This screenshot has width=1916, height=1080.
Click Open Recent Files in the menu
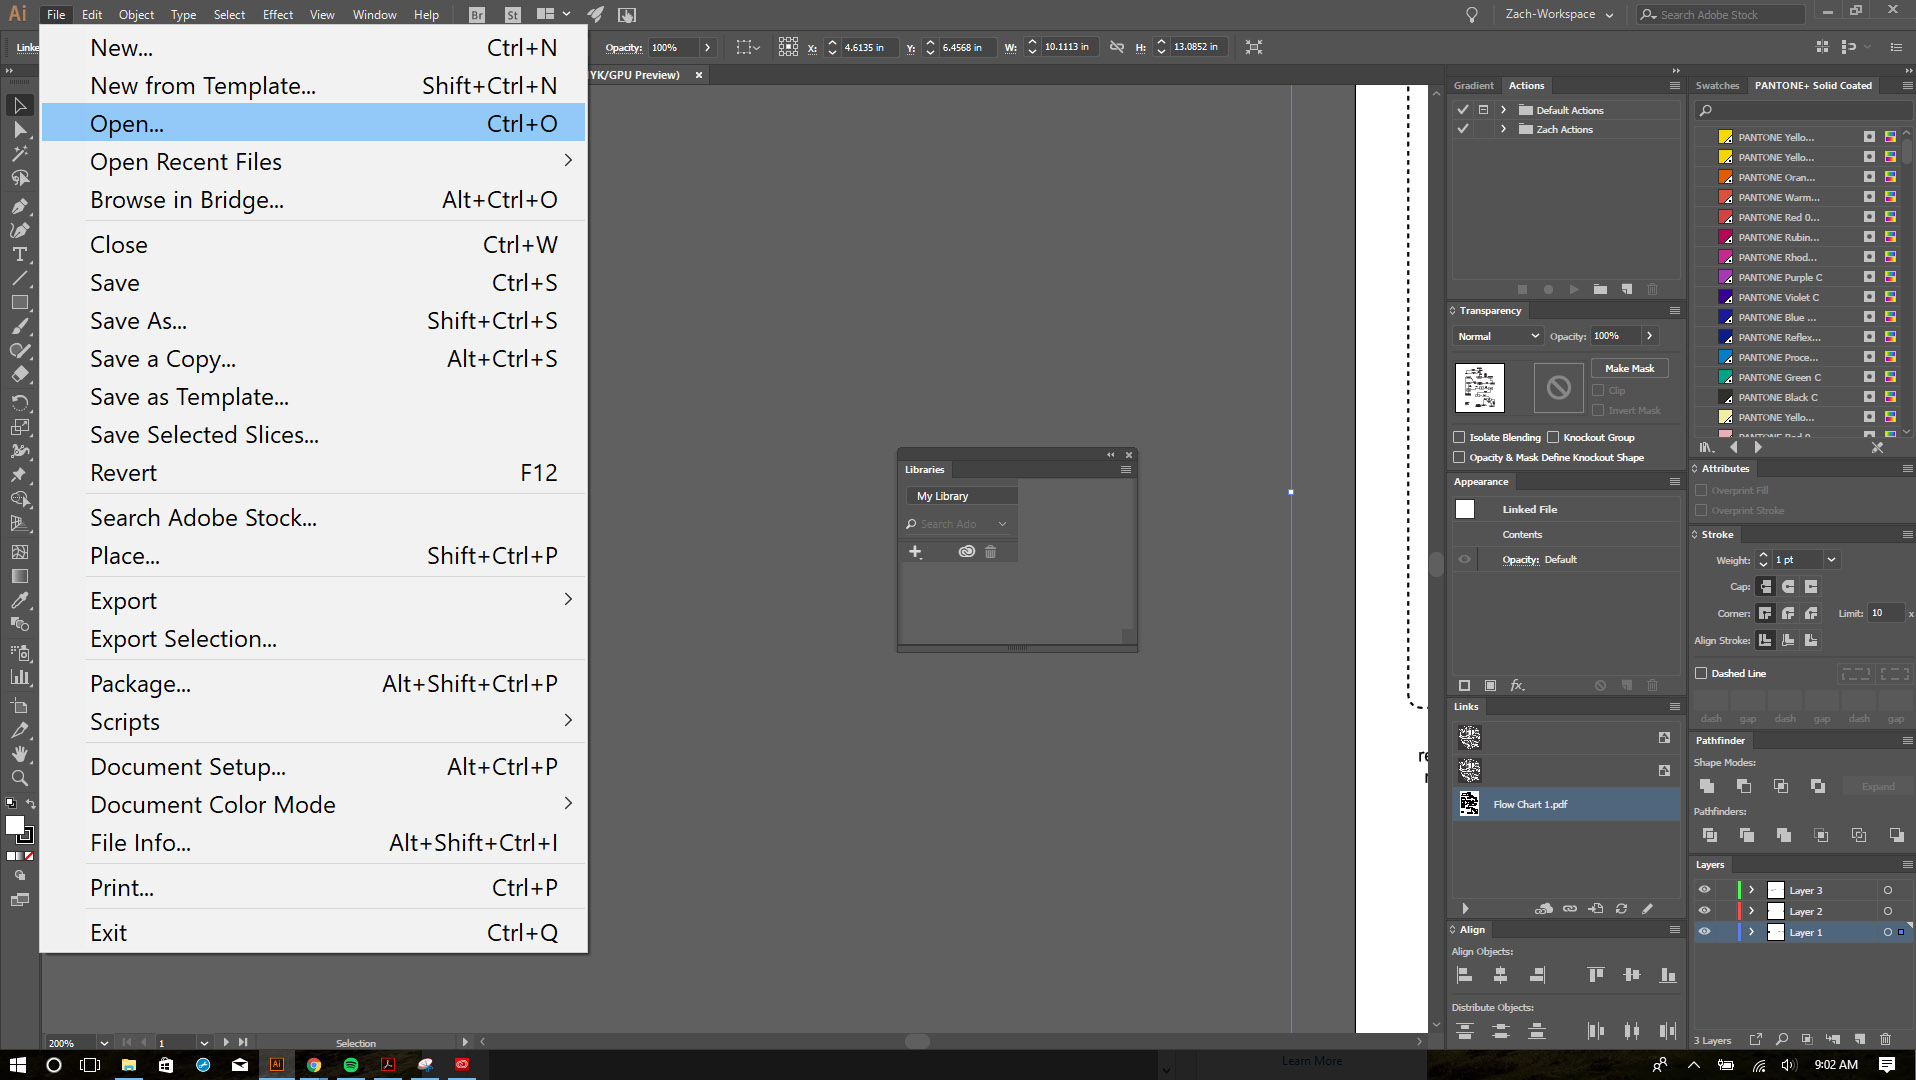185,161
